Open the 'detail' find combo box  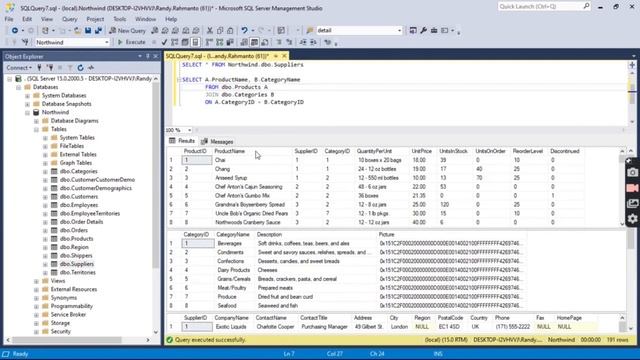[x=399, y=31]
